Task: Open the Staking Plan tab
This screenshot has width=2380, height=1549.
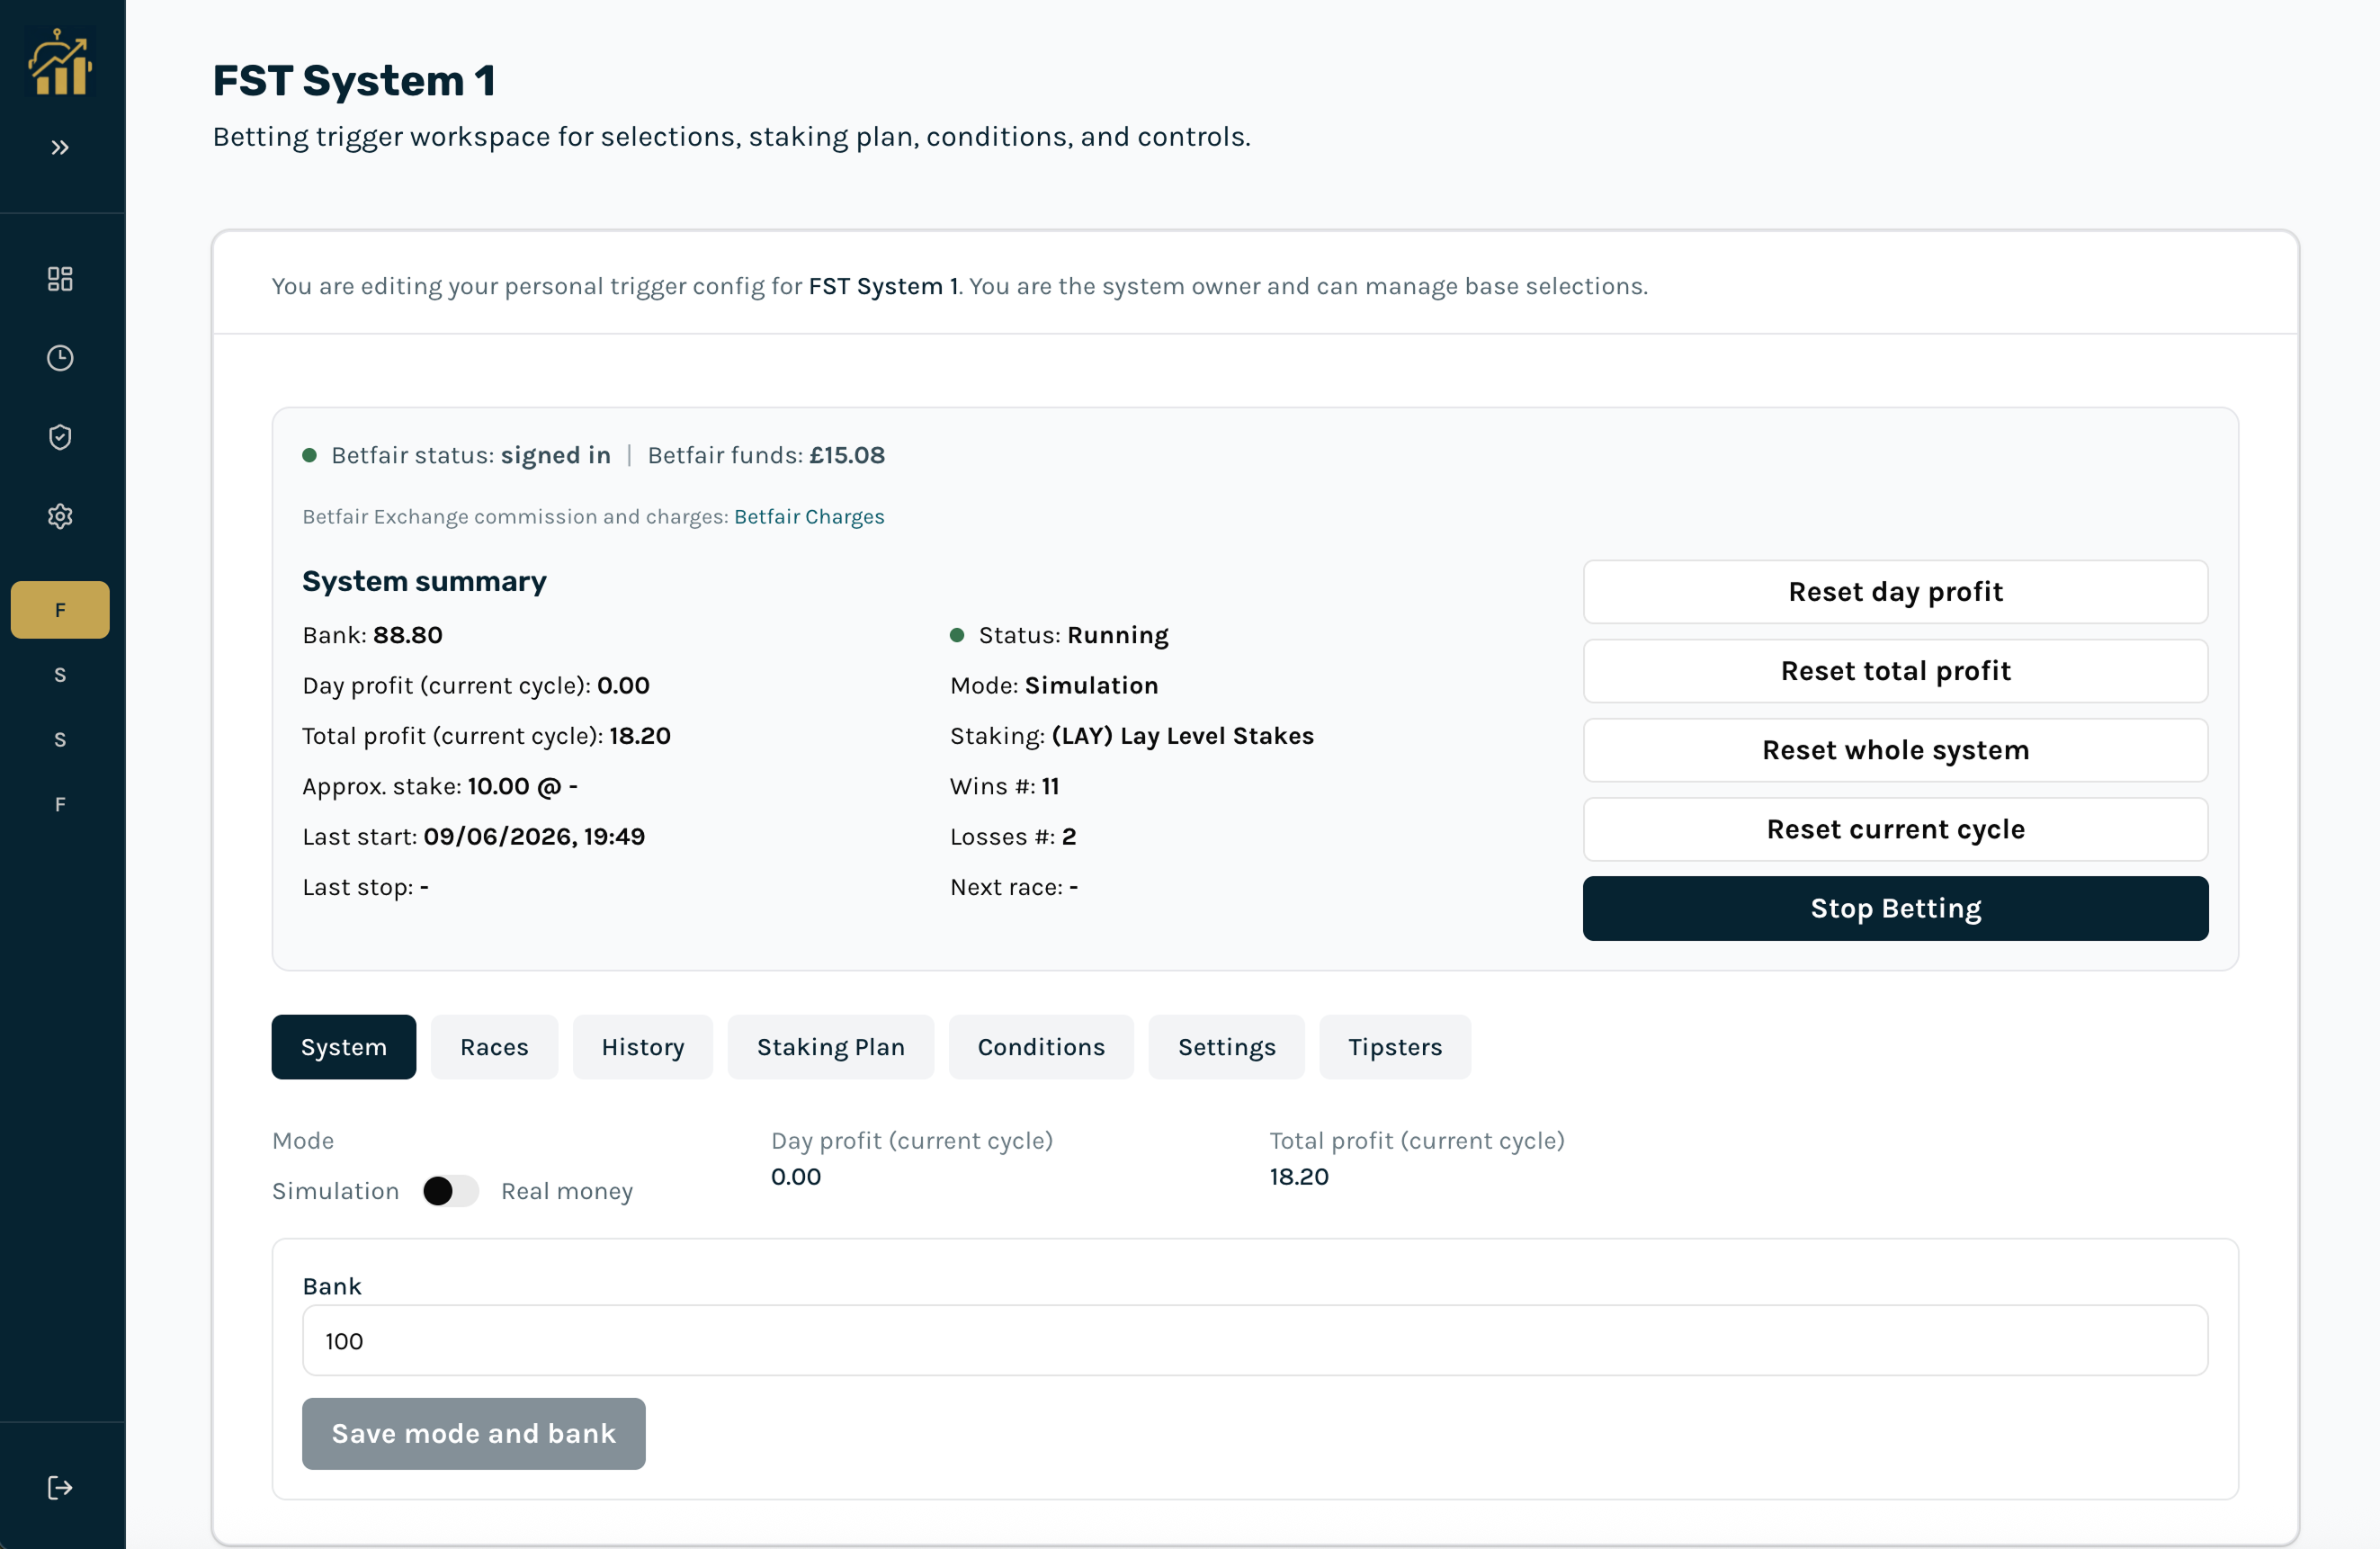Action: point(830,1047)
